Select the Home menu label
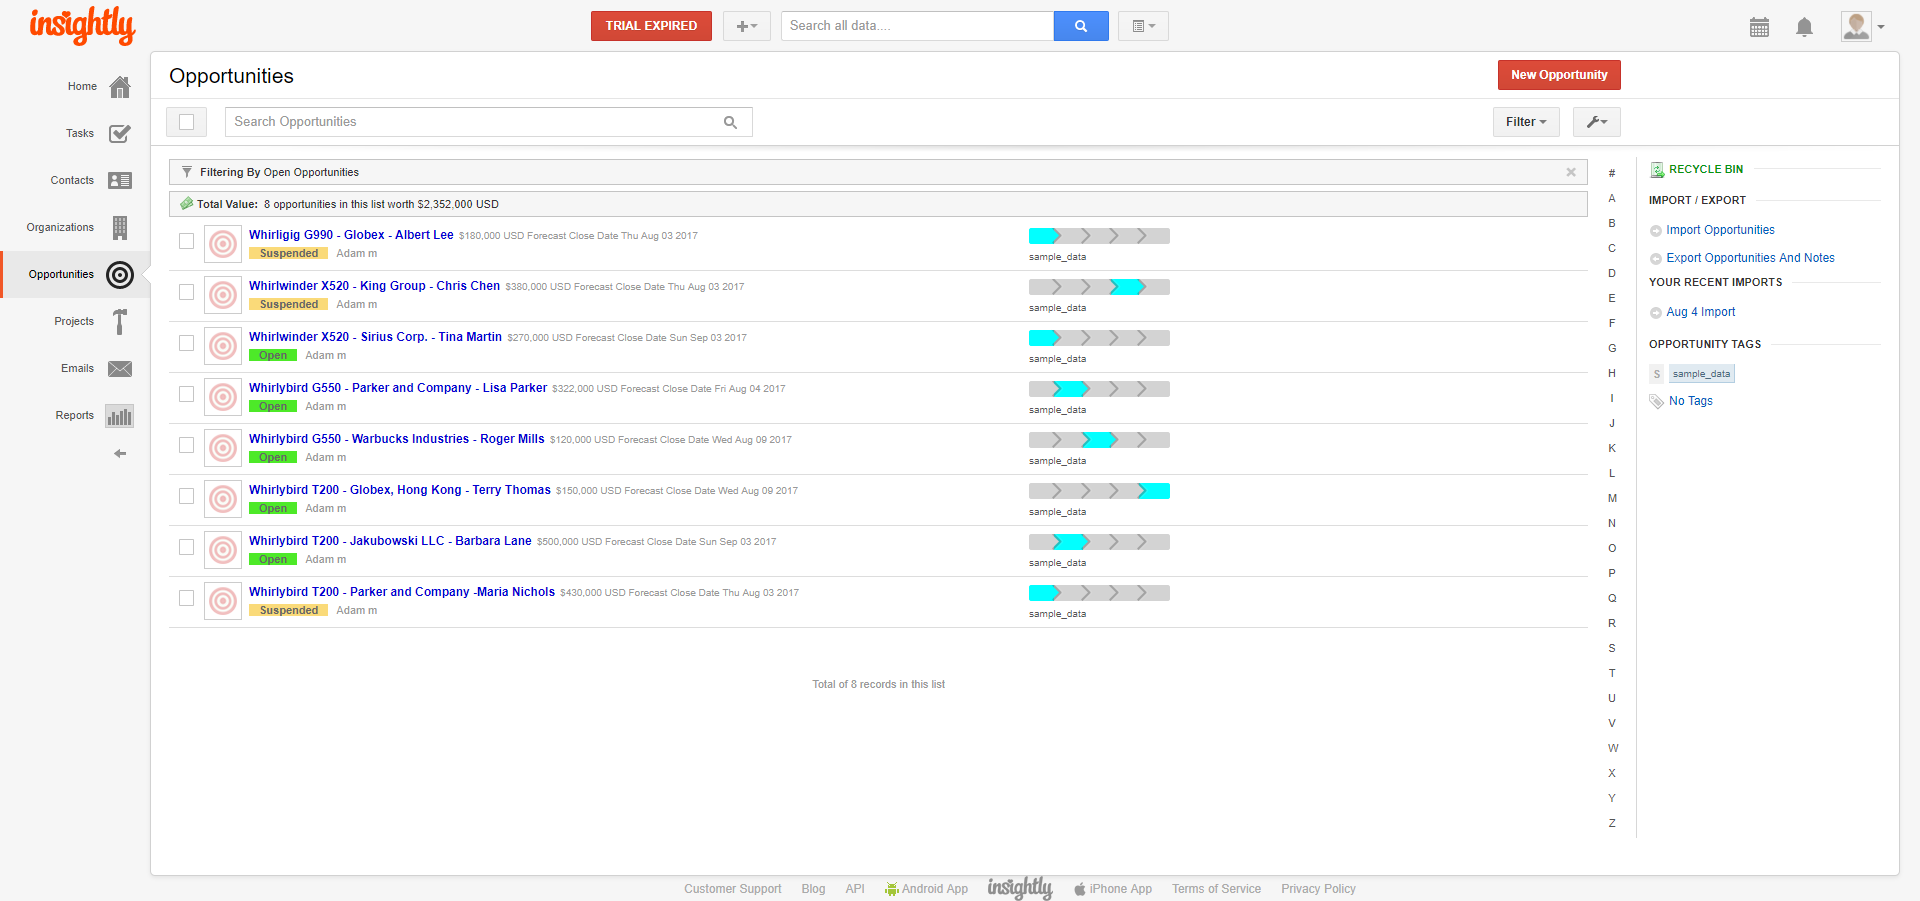Viewport: 1920px width, 901px height. [82, 87]
